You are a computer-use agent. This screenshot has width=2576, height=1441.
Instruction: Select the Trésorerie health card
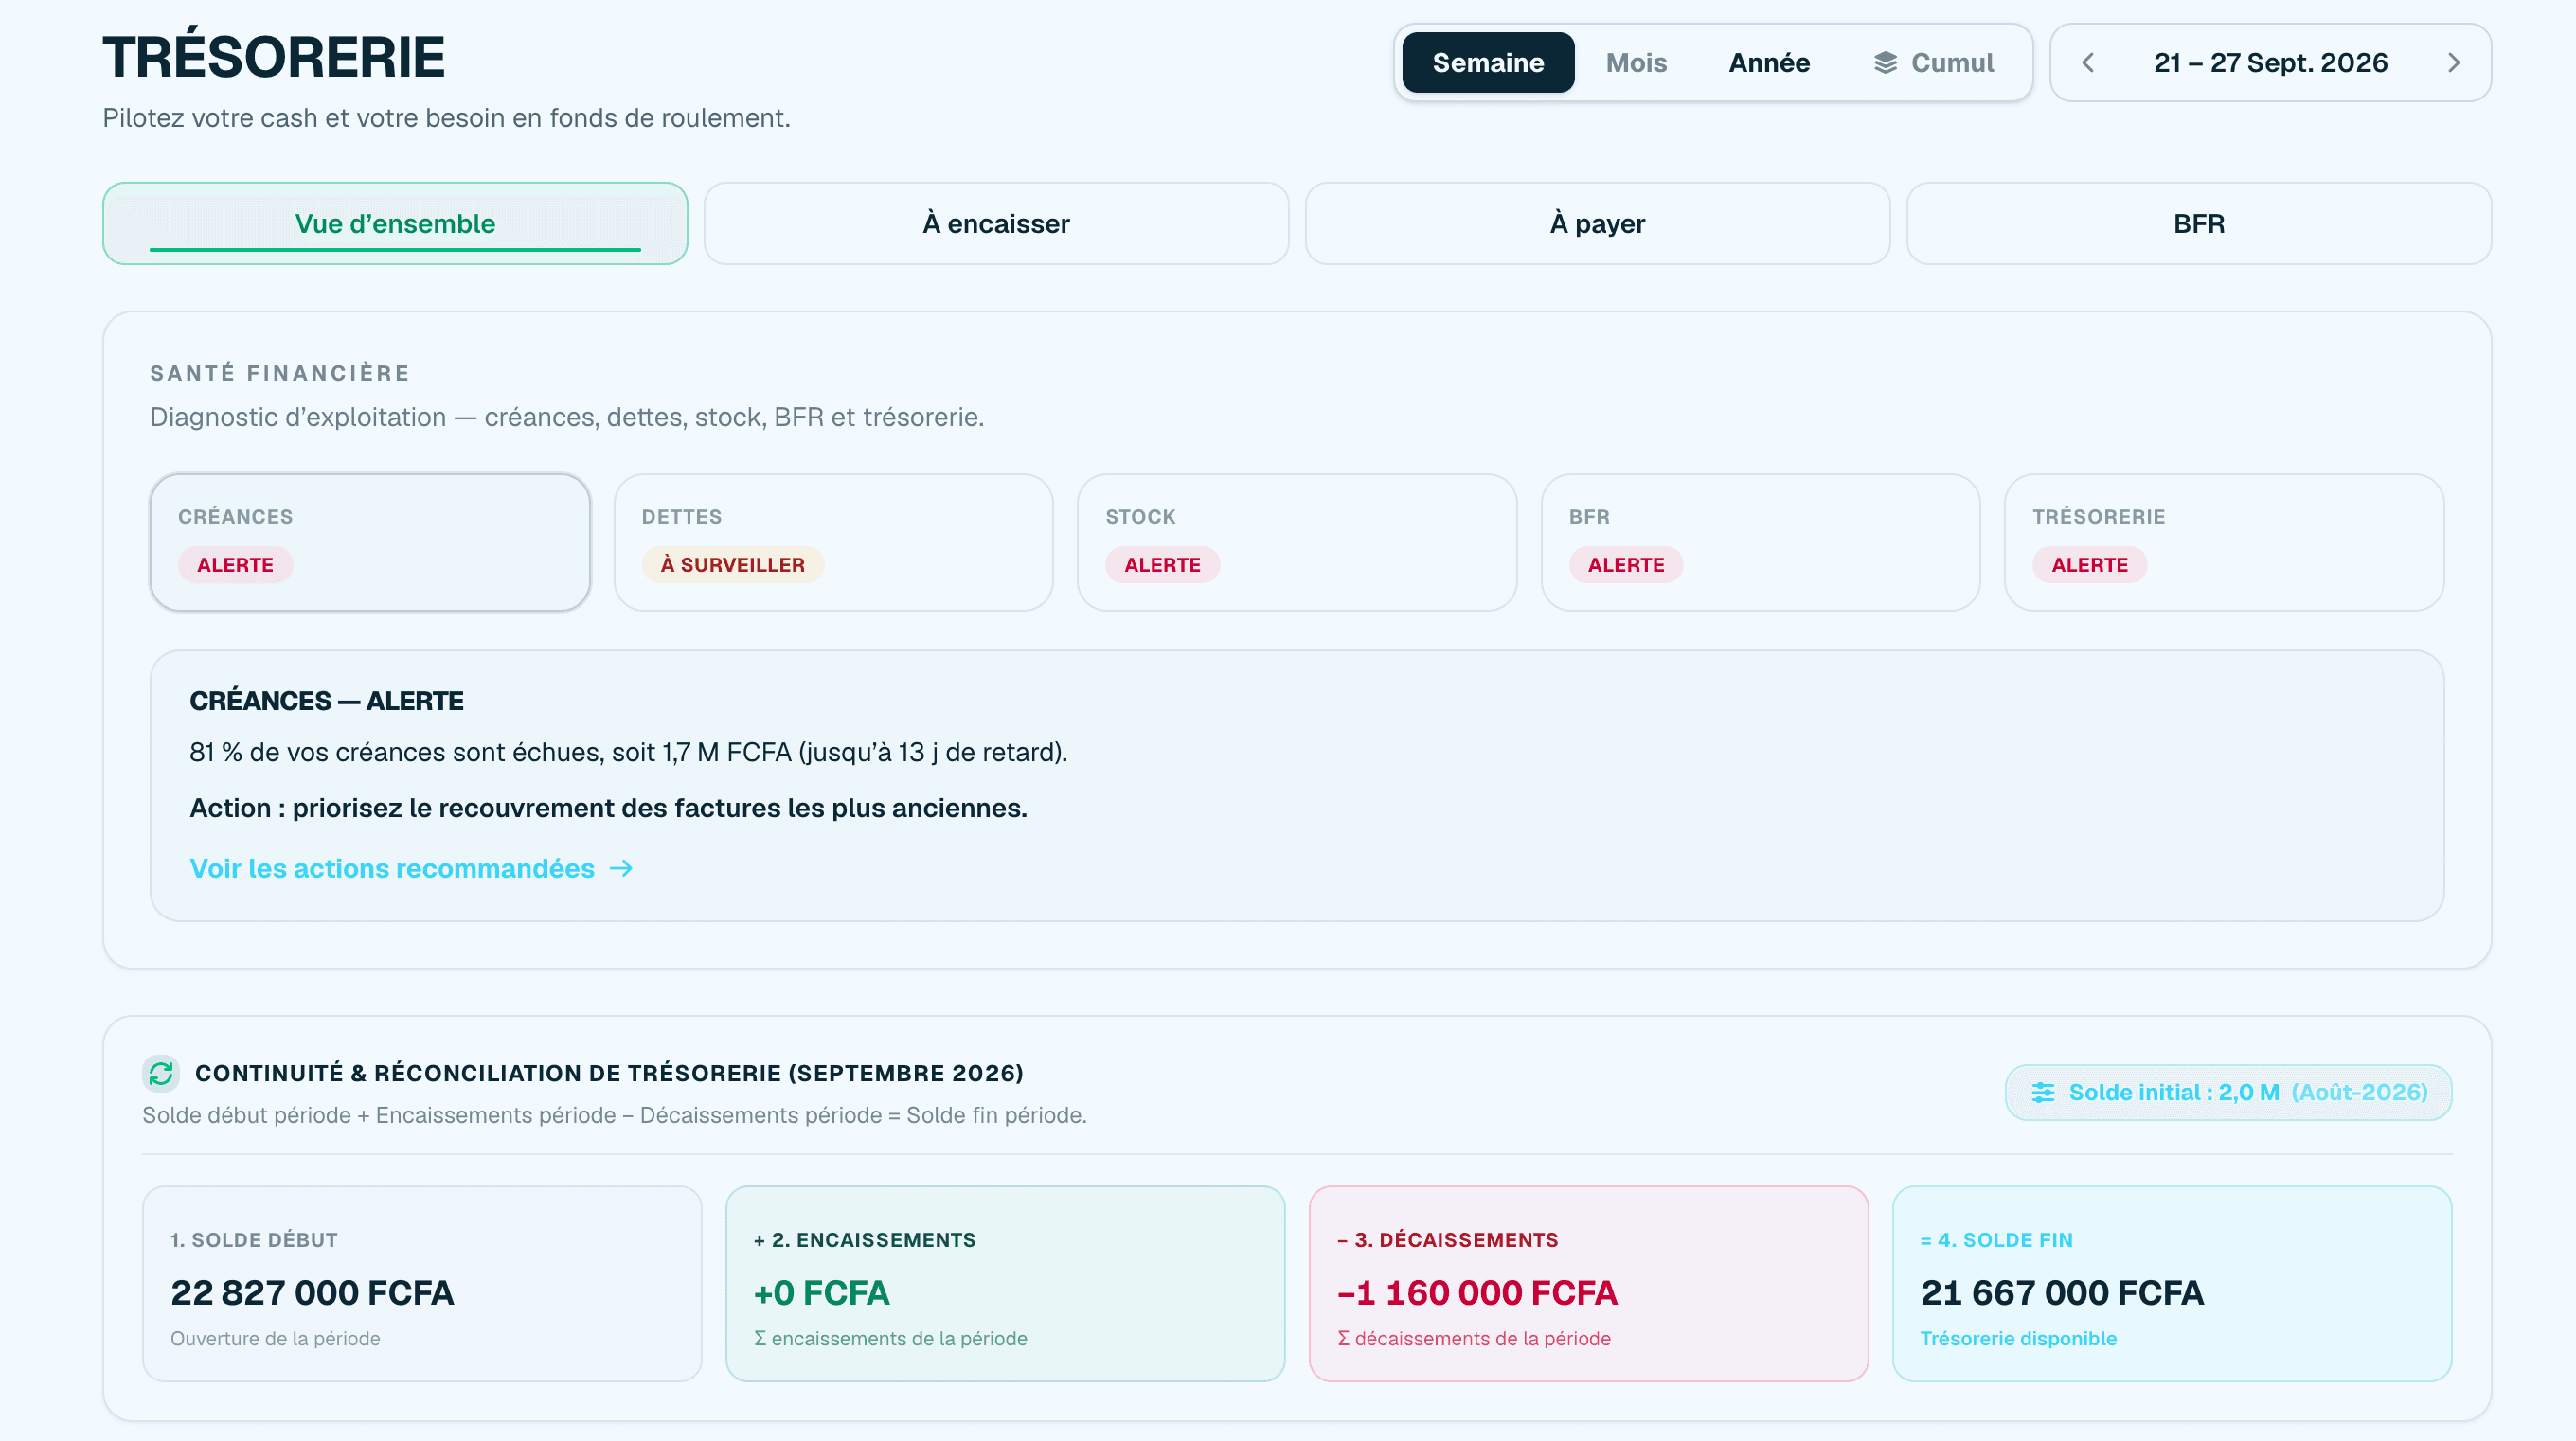pyautogui.click(x=2224, y=542)
